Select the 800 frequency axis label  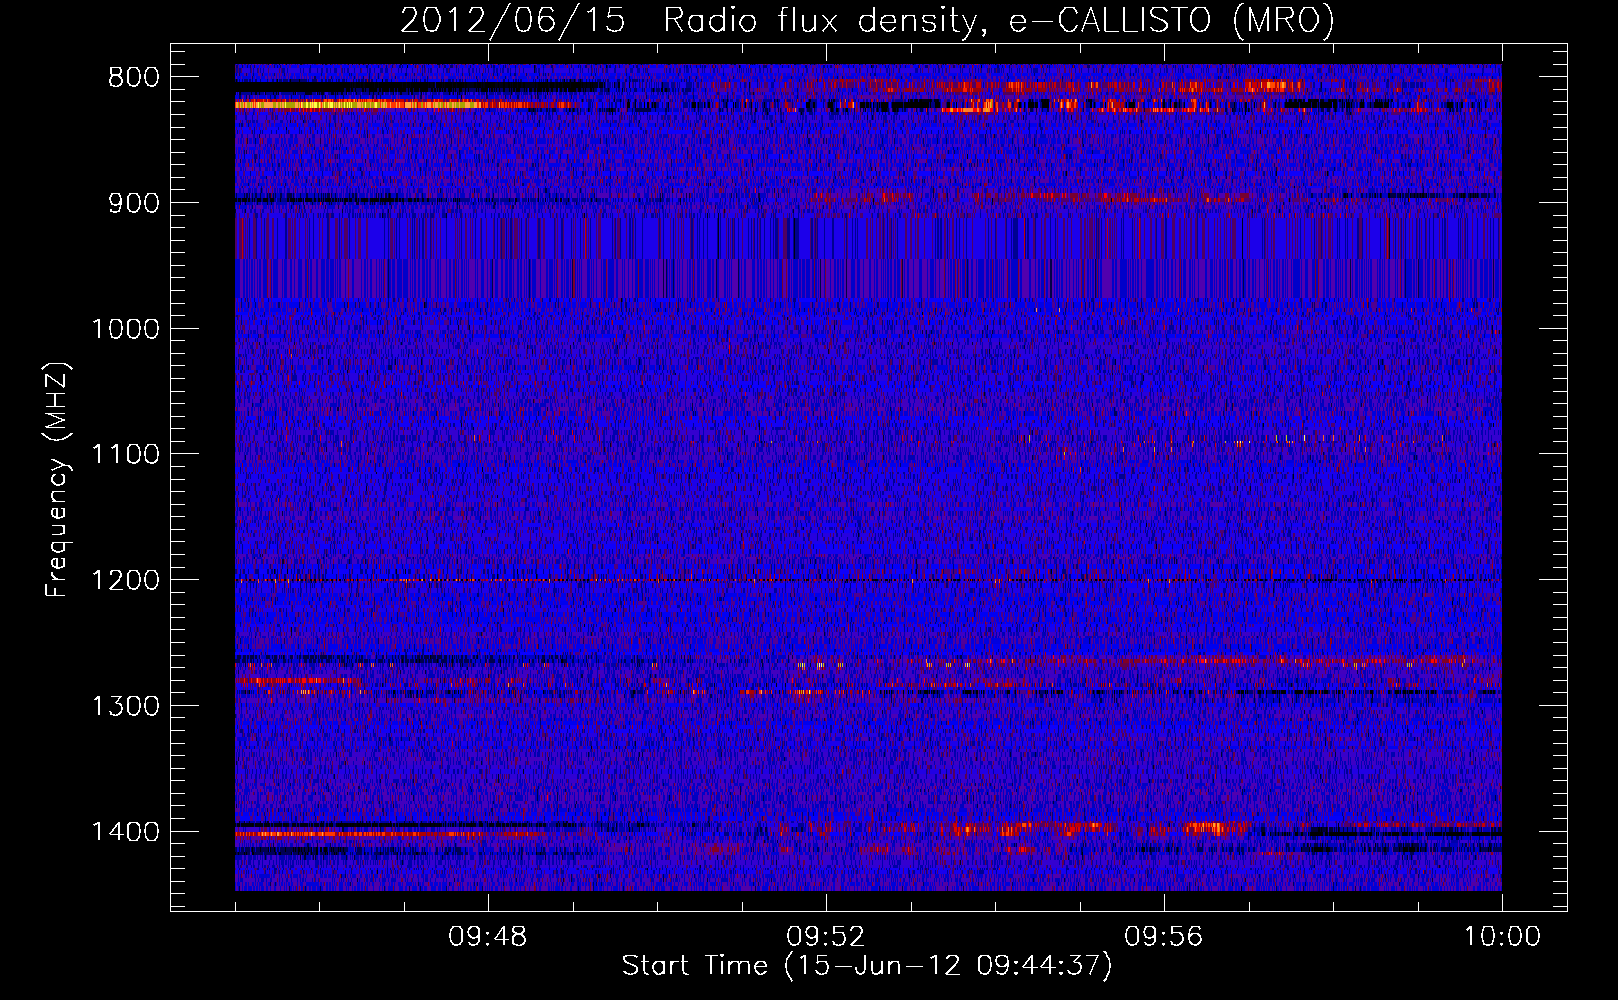pos(134,78)
